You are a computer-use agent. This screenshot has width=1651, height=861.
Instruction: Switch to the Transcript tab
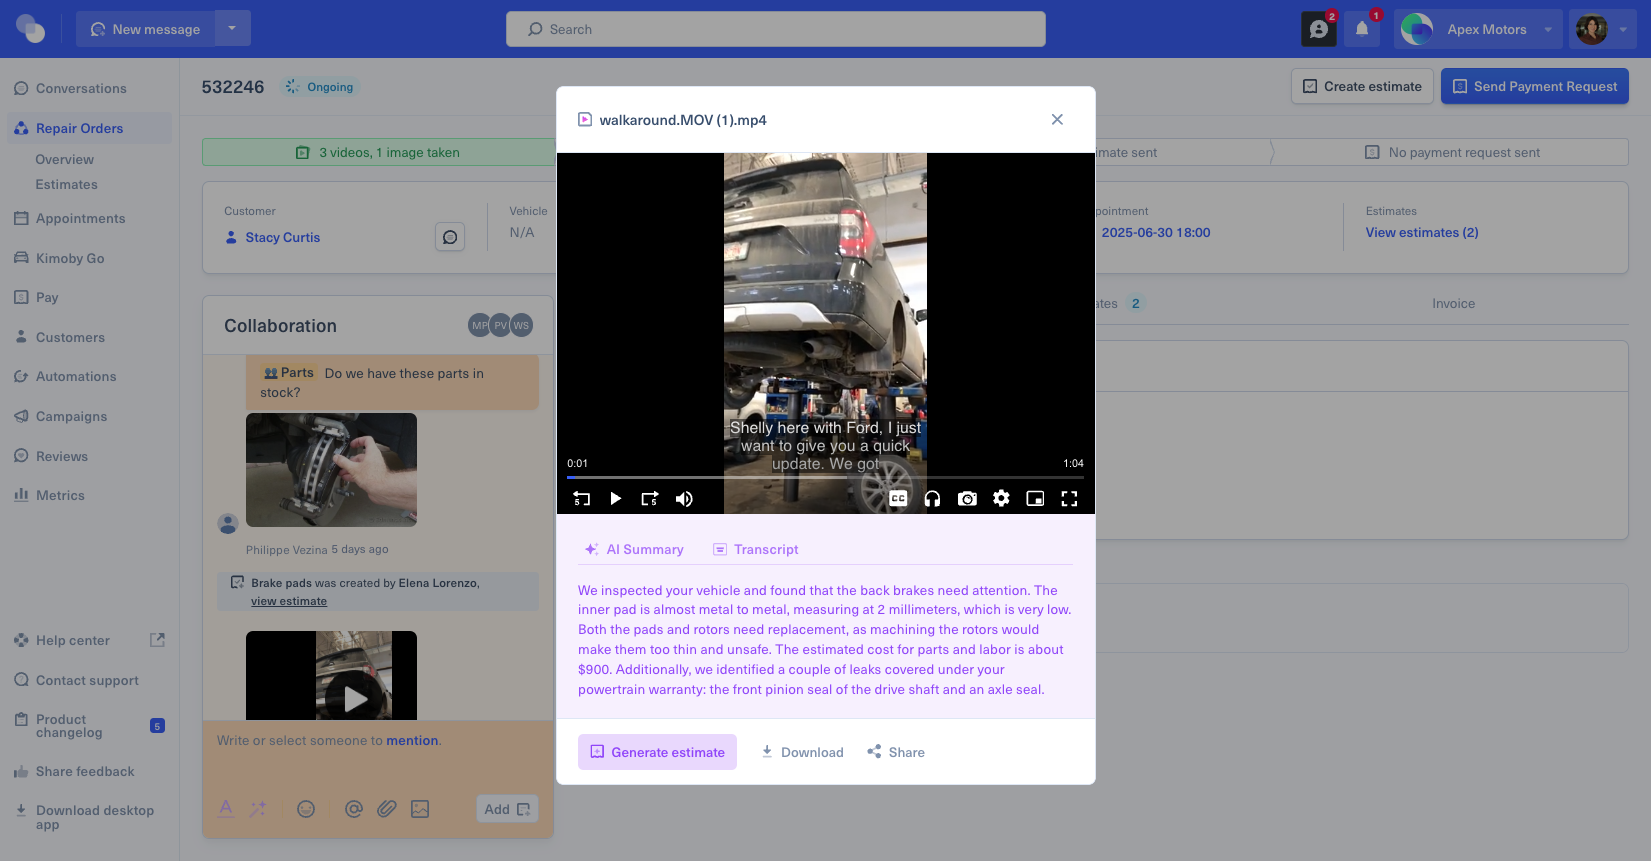[755, 549]
